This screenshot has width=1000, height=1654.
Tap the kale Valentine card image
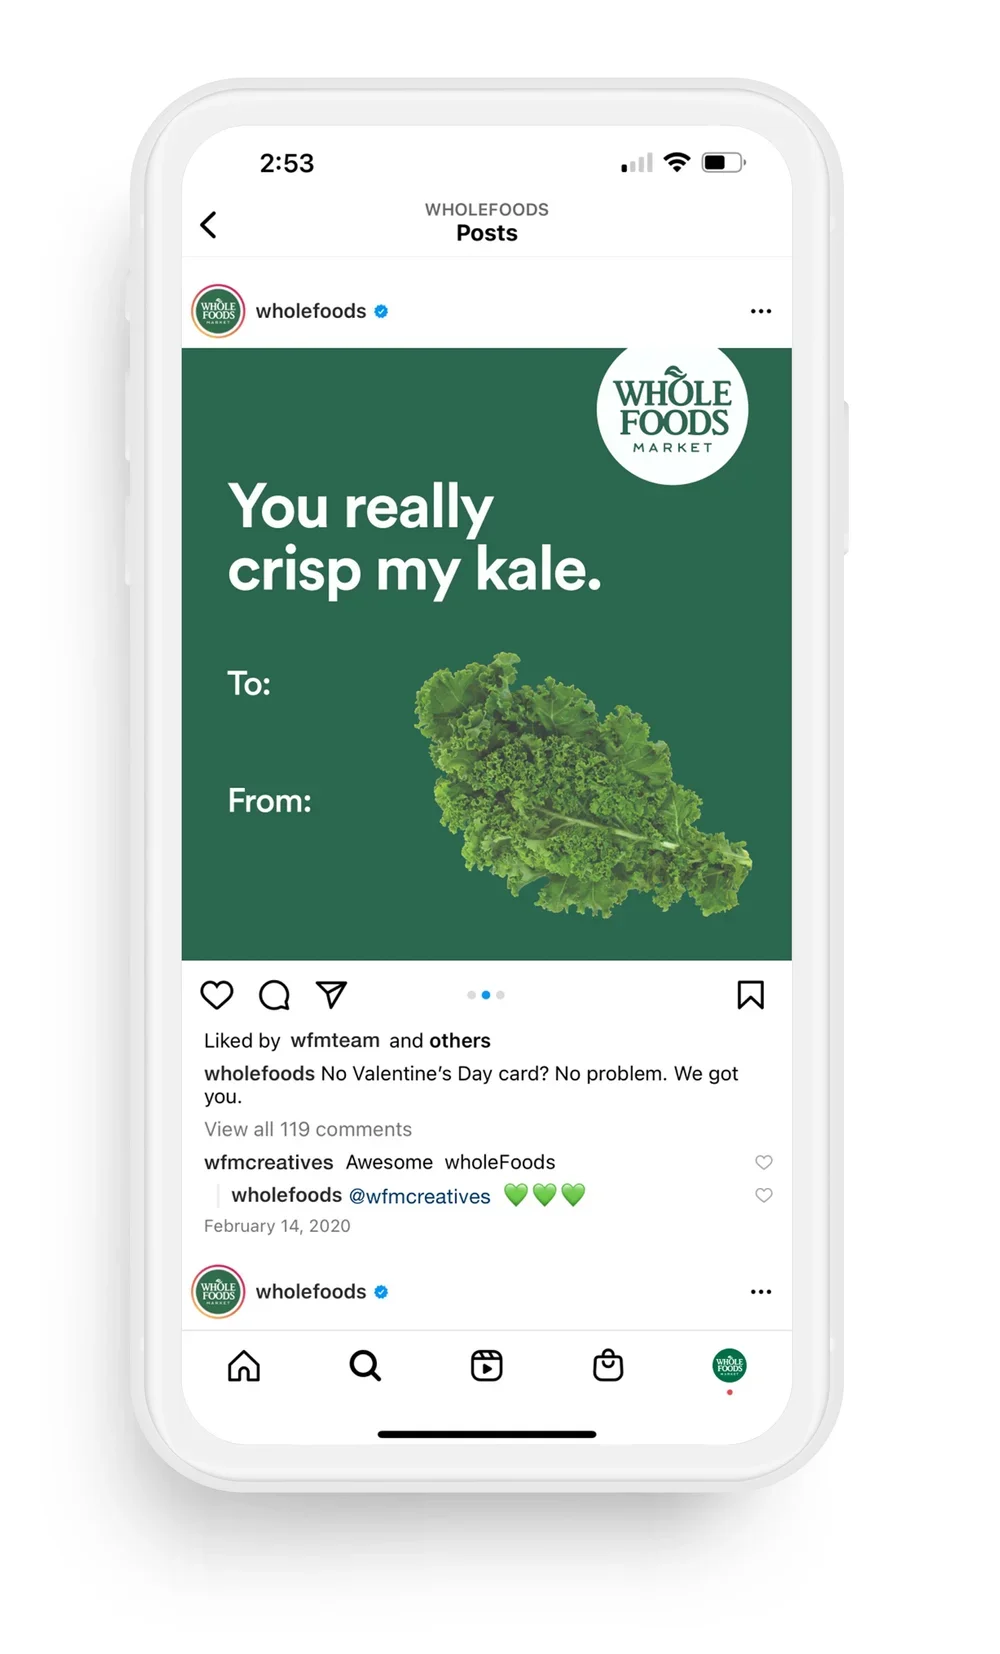(x=487, y=654)
